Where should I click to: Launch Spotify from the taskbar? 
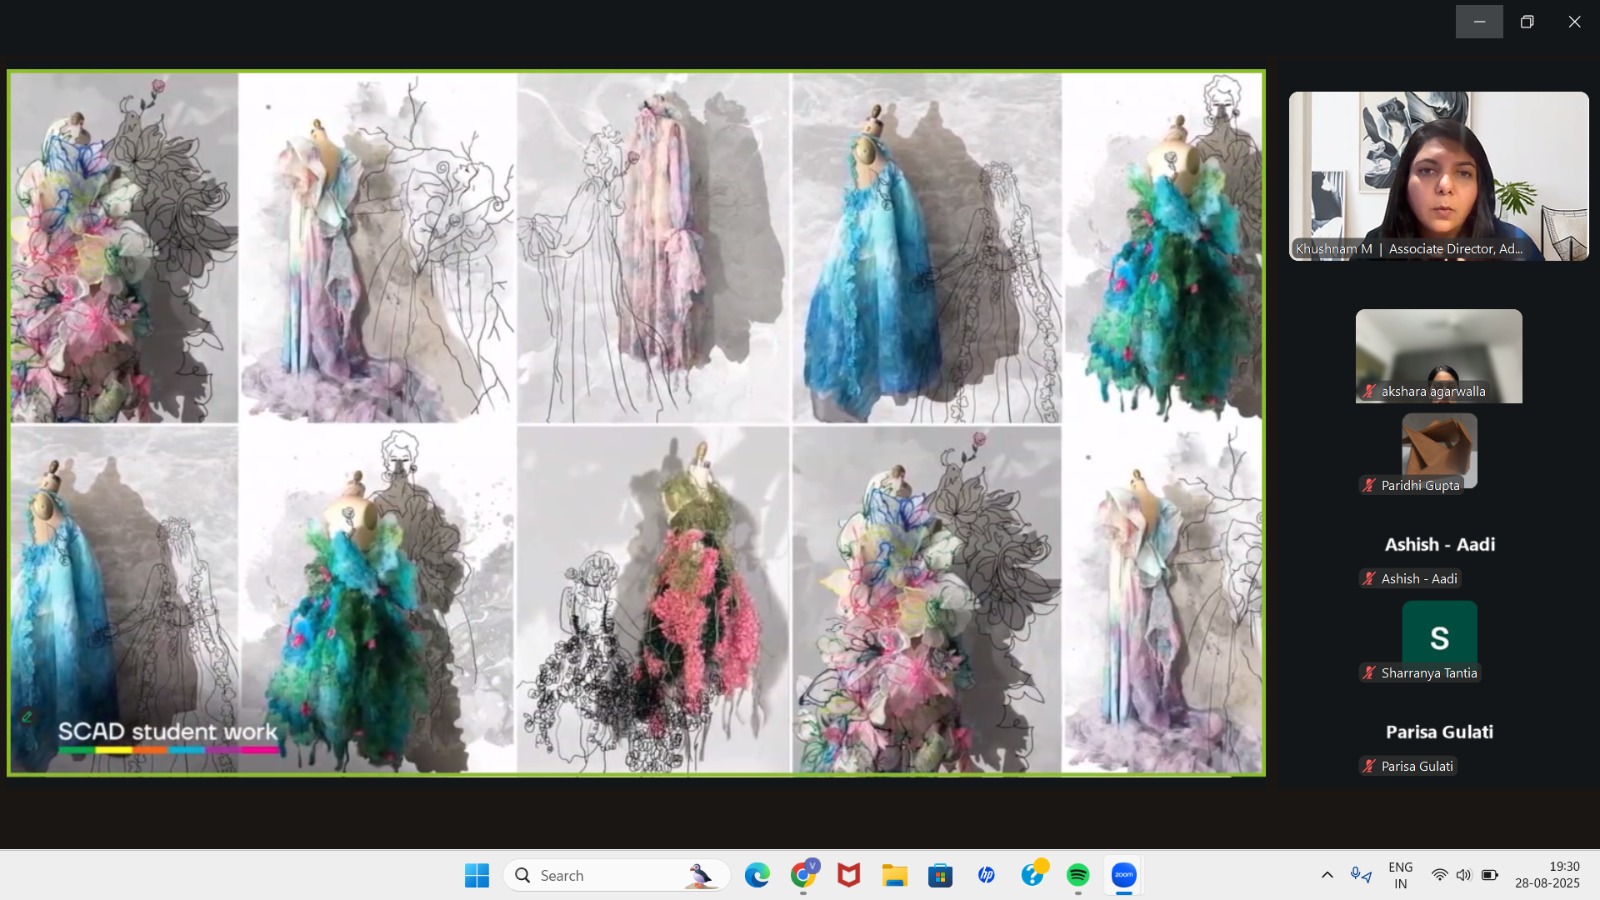point(1078,876)
